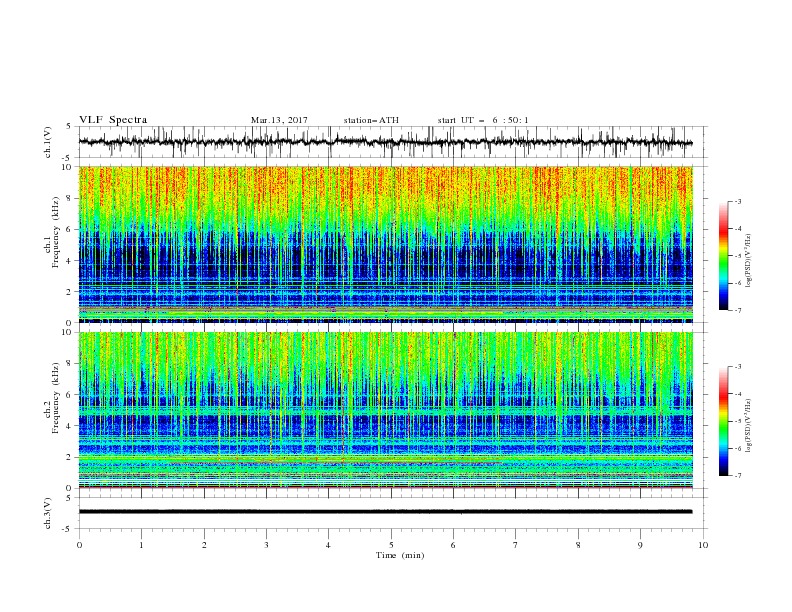Click the "10" tick on the time axis

703,545
